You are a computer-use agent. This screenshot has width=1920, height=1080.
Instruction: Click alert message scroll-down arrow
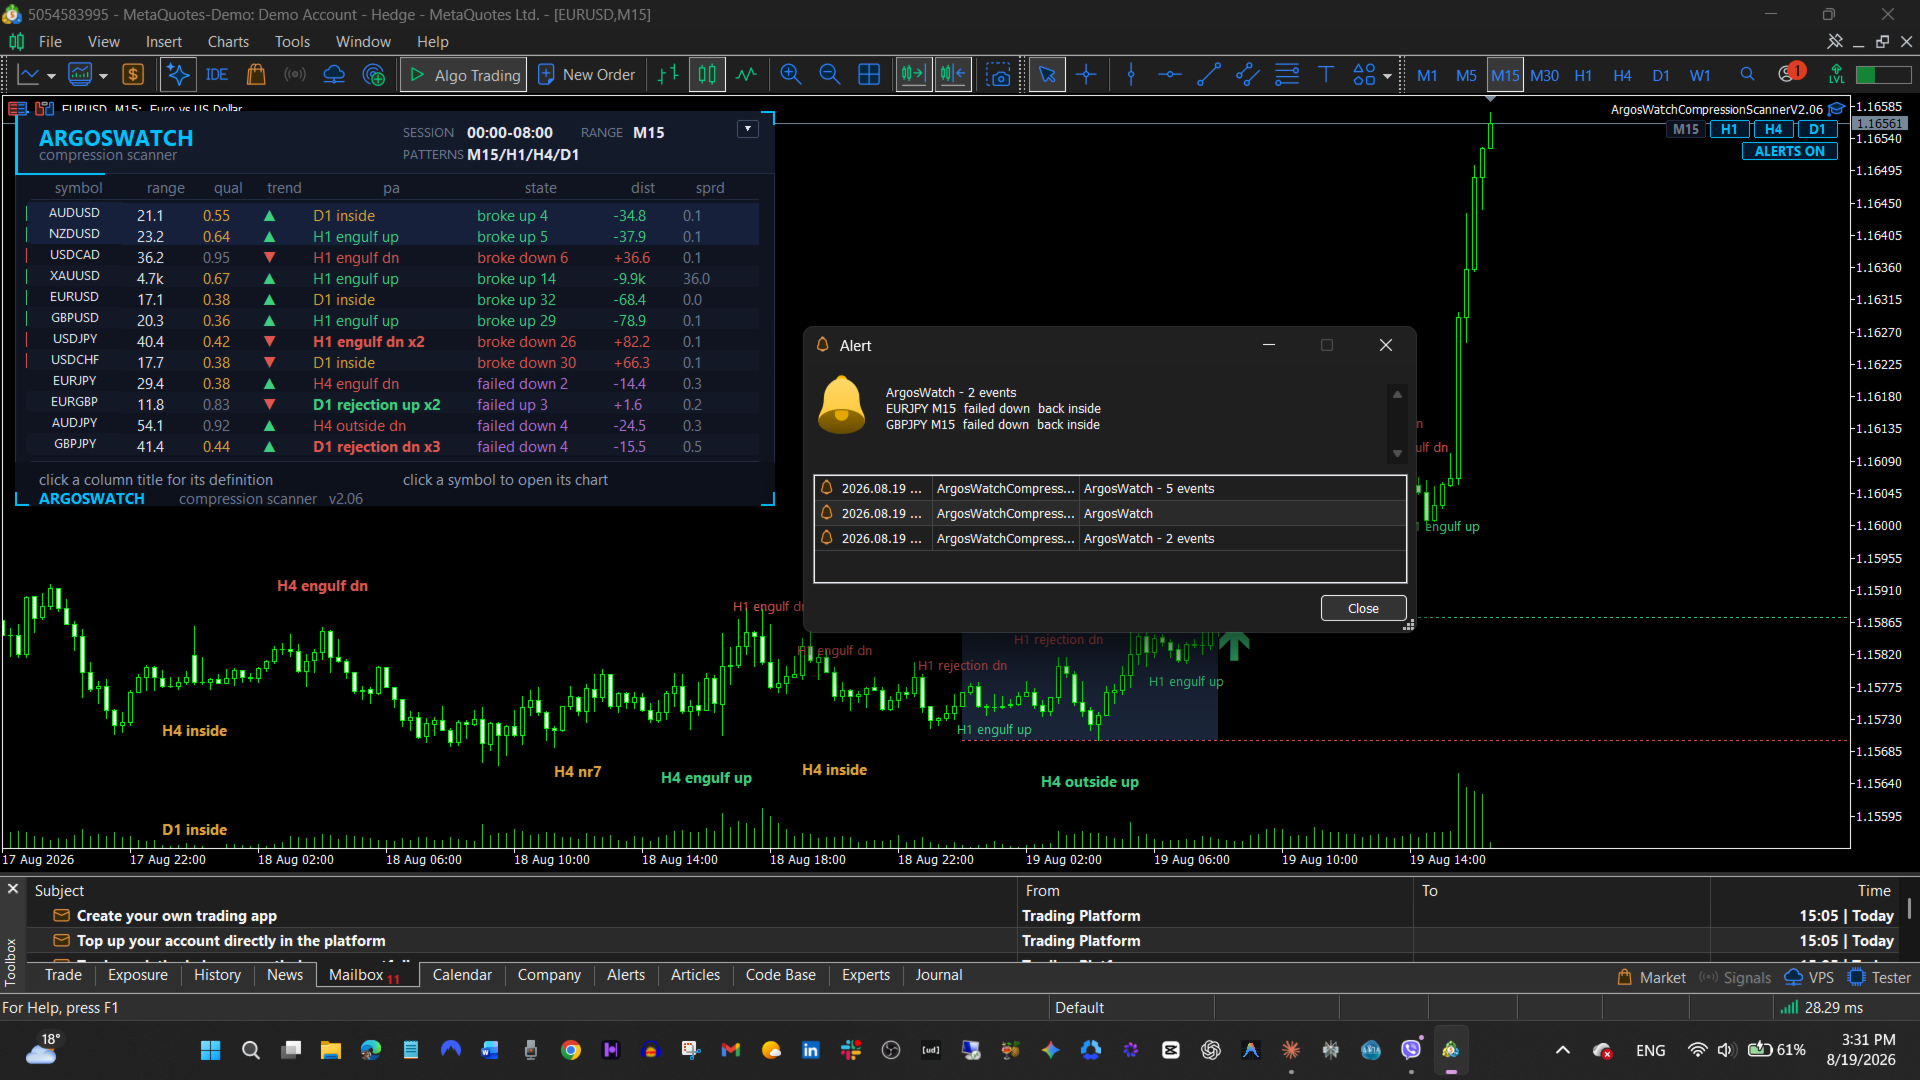click(x=1397, y=453)
